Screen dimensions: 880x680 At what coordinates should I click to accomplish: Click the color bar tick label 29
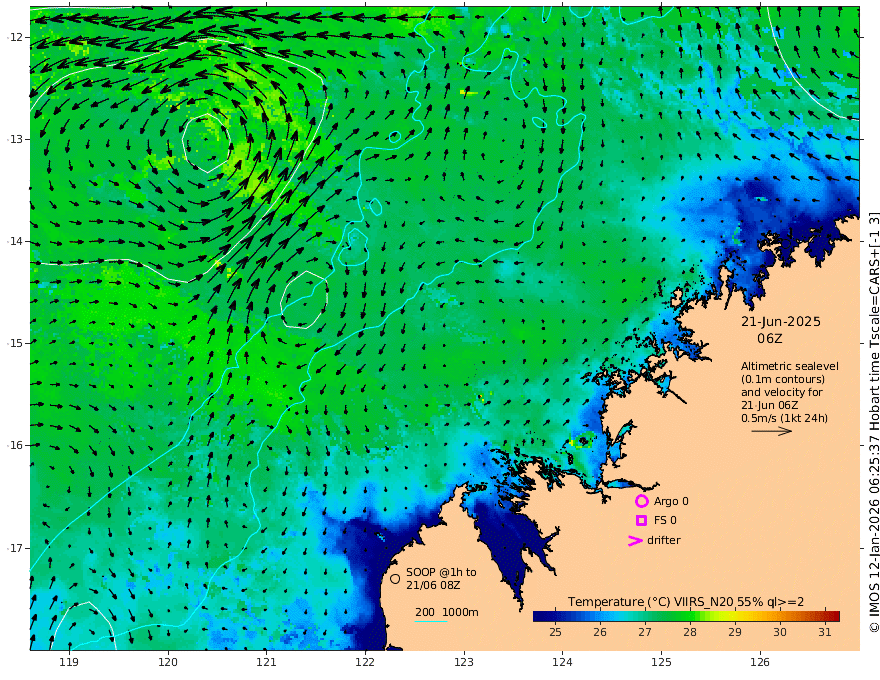point(735,632)
